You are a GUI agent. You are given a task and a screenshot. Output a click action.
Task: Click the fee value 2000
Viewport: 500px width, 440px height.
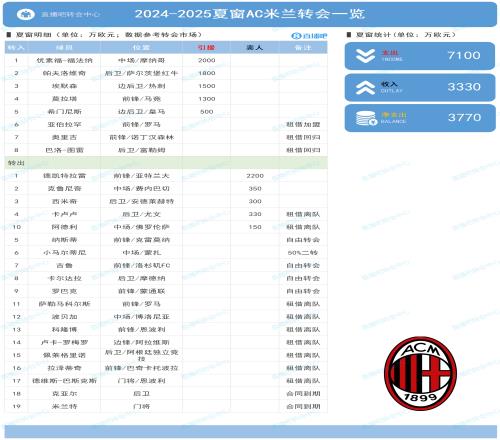pyautogui.click(x=207, y=60)
